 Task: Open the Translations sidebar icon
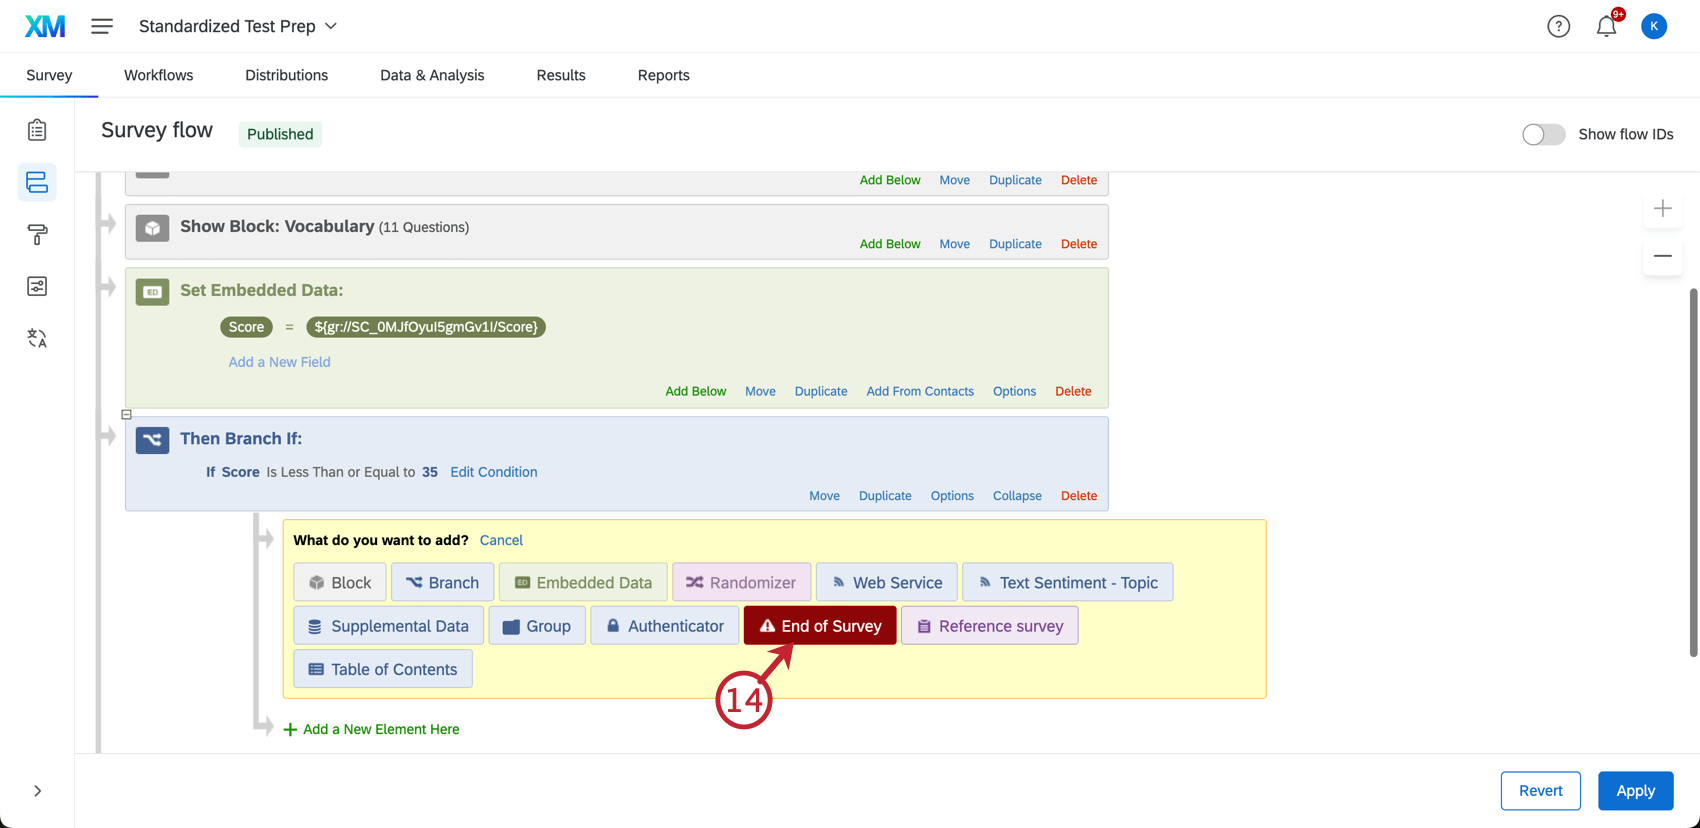[37, 338]
